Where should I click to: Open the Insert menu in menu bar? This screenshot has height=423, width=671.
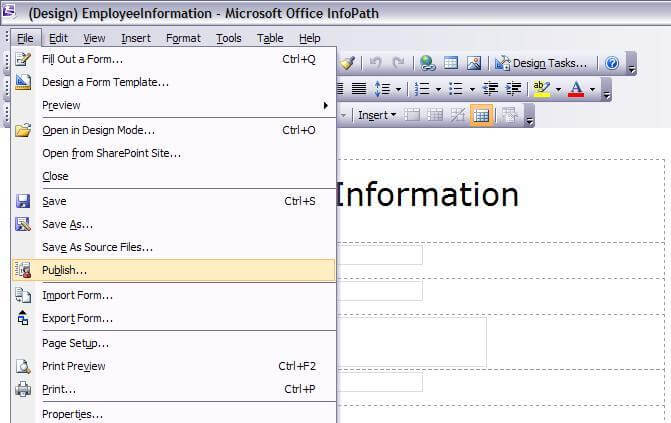(x=136, y=38)
